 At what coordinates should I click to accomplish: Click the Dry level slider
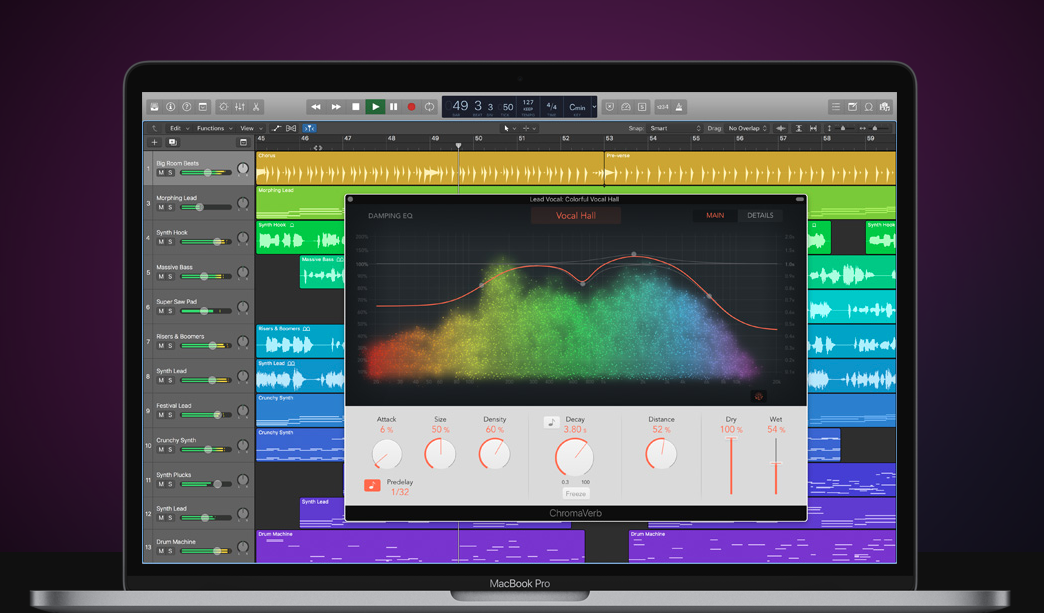(731, 465)
